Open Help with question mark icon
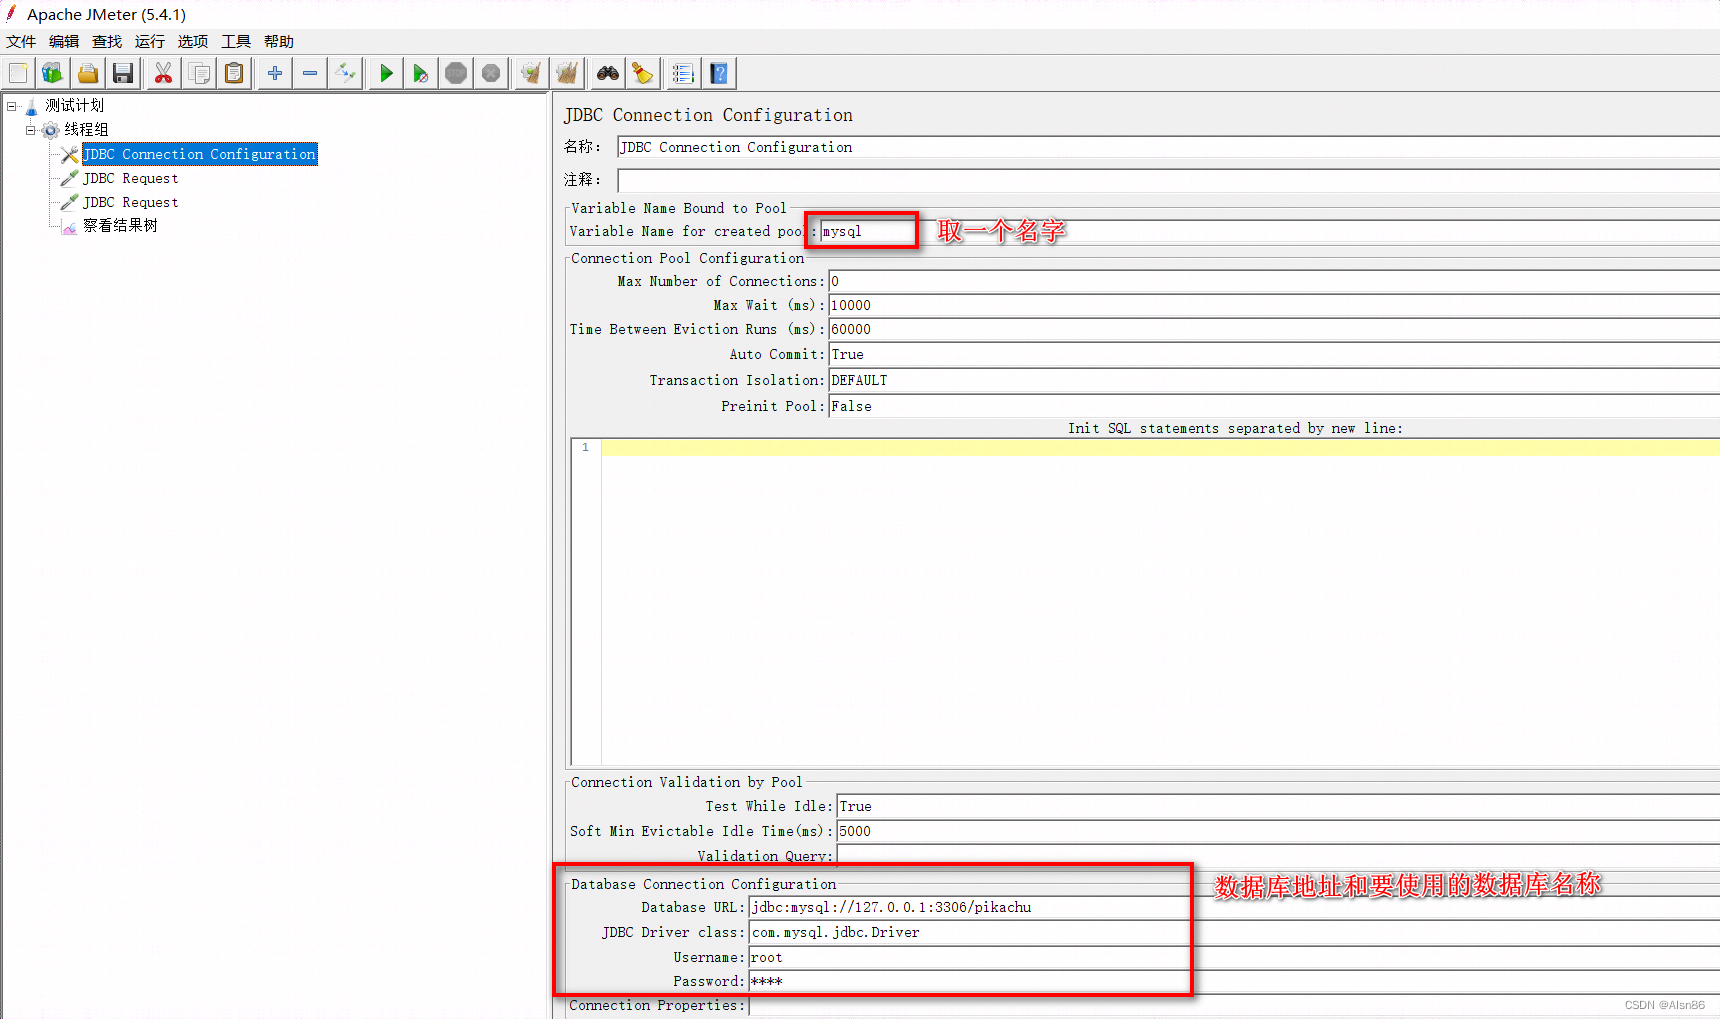Viewport: 1720px width, 1019px height. (719, 73)
